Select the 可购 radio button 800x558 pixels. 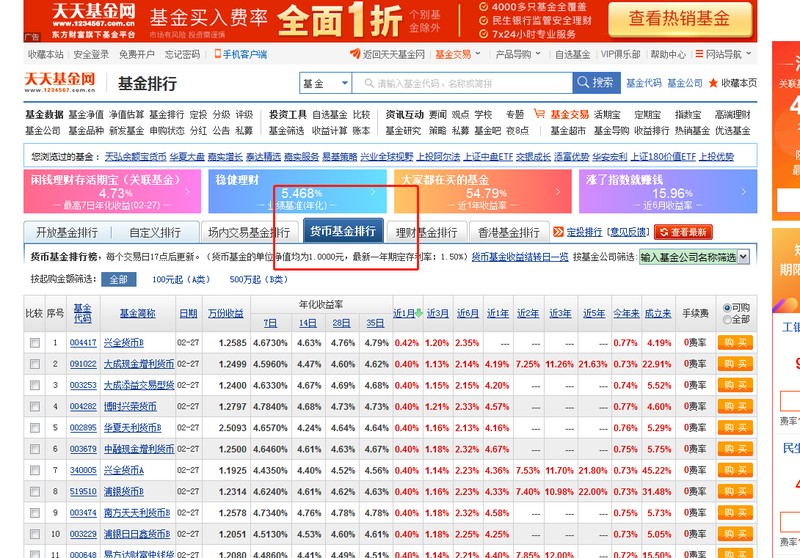(x=727, y=308)
